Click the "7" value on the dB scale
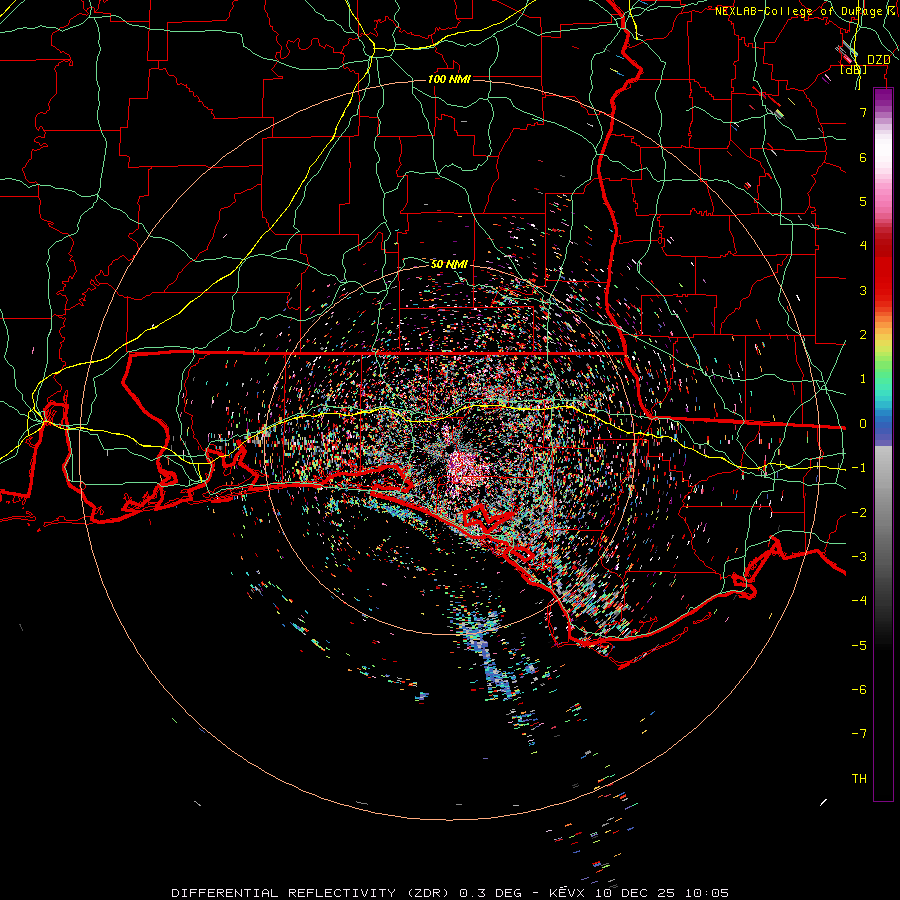Viewport: 900px width, 900px height. (863, 112)
